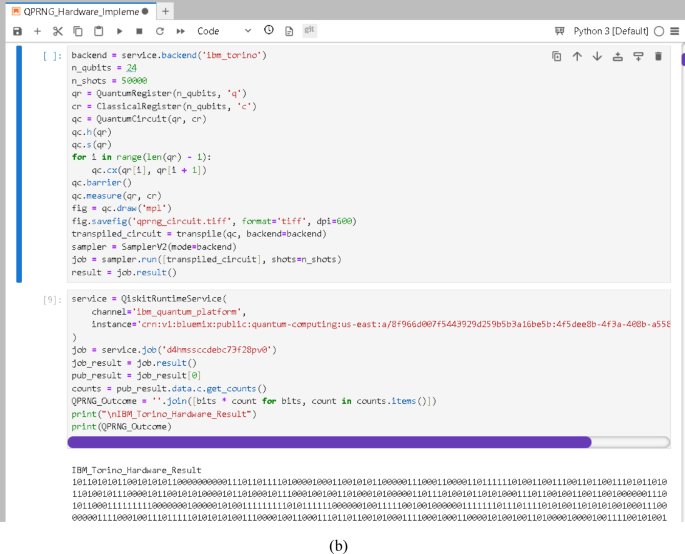The height and width of the screenshot is (554, 685).
Task: Click the git toolbar button
Action: (309, 31)
